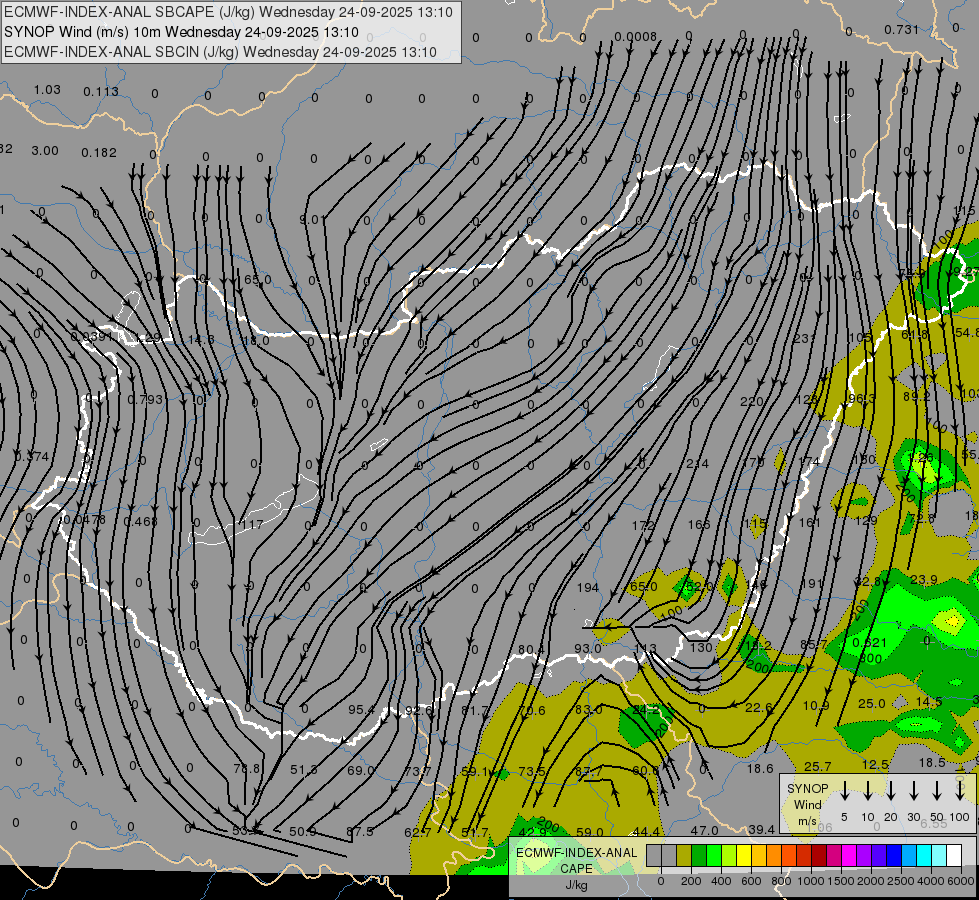Click the 4000 tick label in CAPE legend
Image resolution: width=979 pixels, height=900 pixels.
pyautogui.click(x=930, y=881)
